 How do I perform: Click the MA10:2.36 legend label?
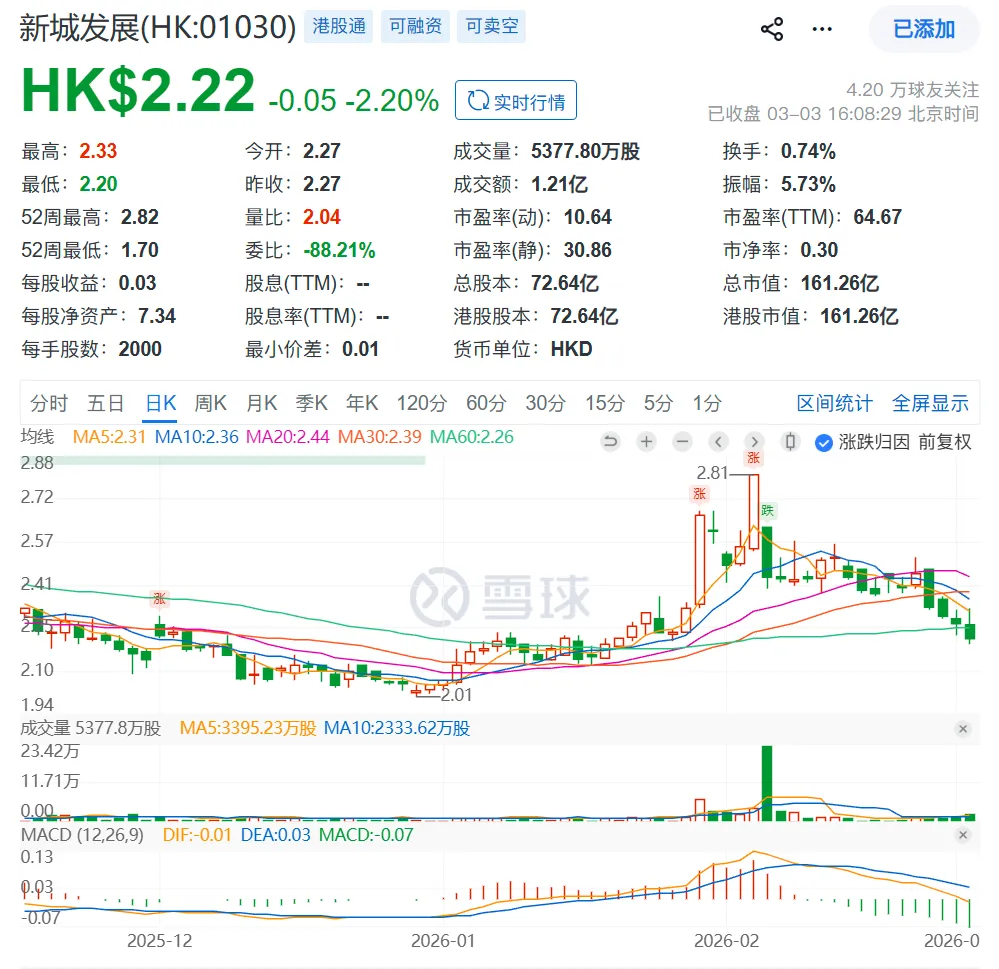(x=197, y=437)
